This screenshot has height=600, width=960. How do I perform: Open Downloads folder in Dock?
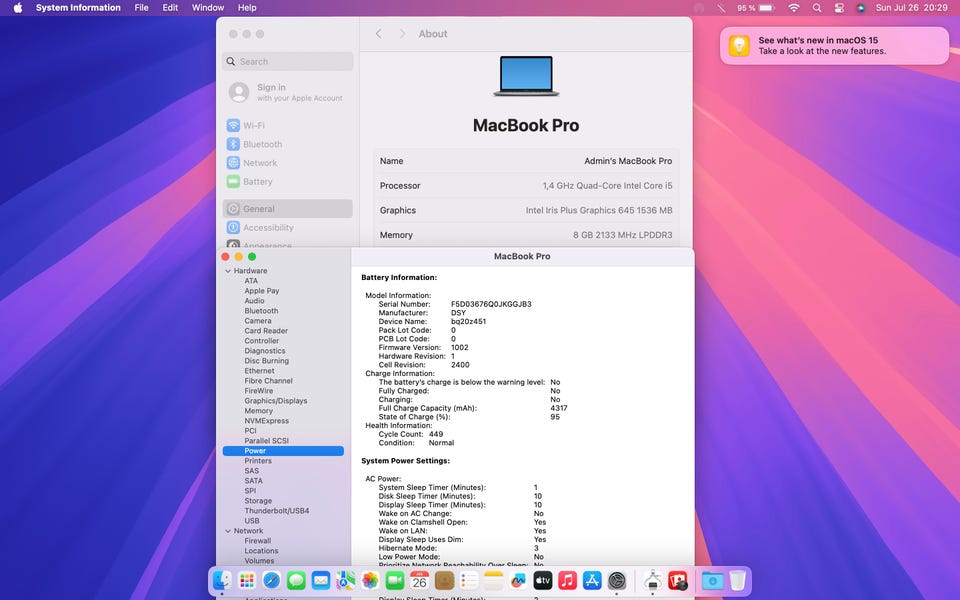[713, 580]
